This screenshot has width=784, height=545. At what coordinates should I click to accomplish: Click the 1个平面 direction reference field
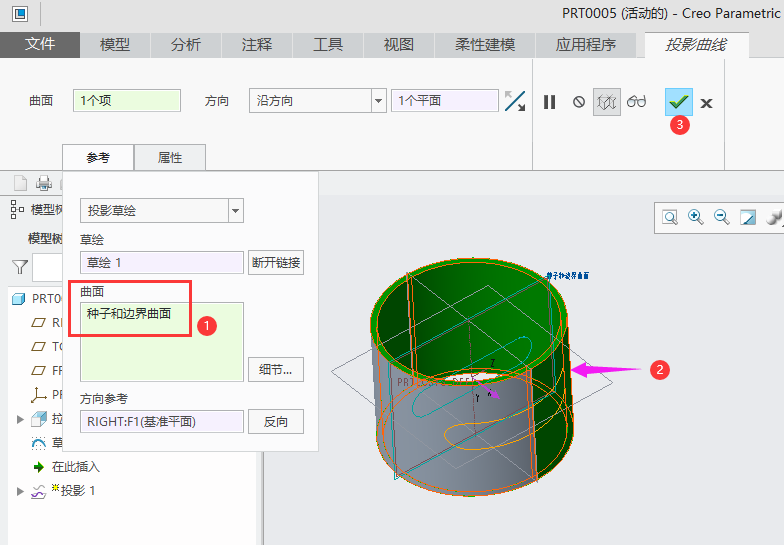(444, 100)
